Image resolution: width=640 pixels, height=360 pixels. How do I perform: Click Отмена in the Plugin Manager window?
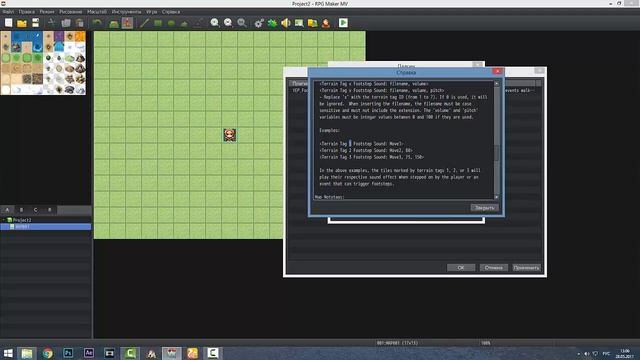pyautogui.click(x=493, y=268)
